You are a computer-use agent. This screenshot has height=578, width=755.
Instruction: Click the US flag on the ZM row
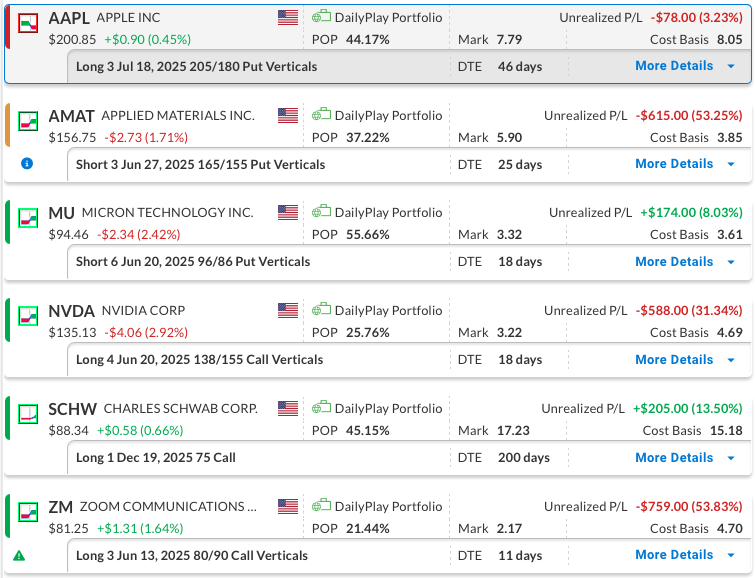tap(288, 506)
